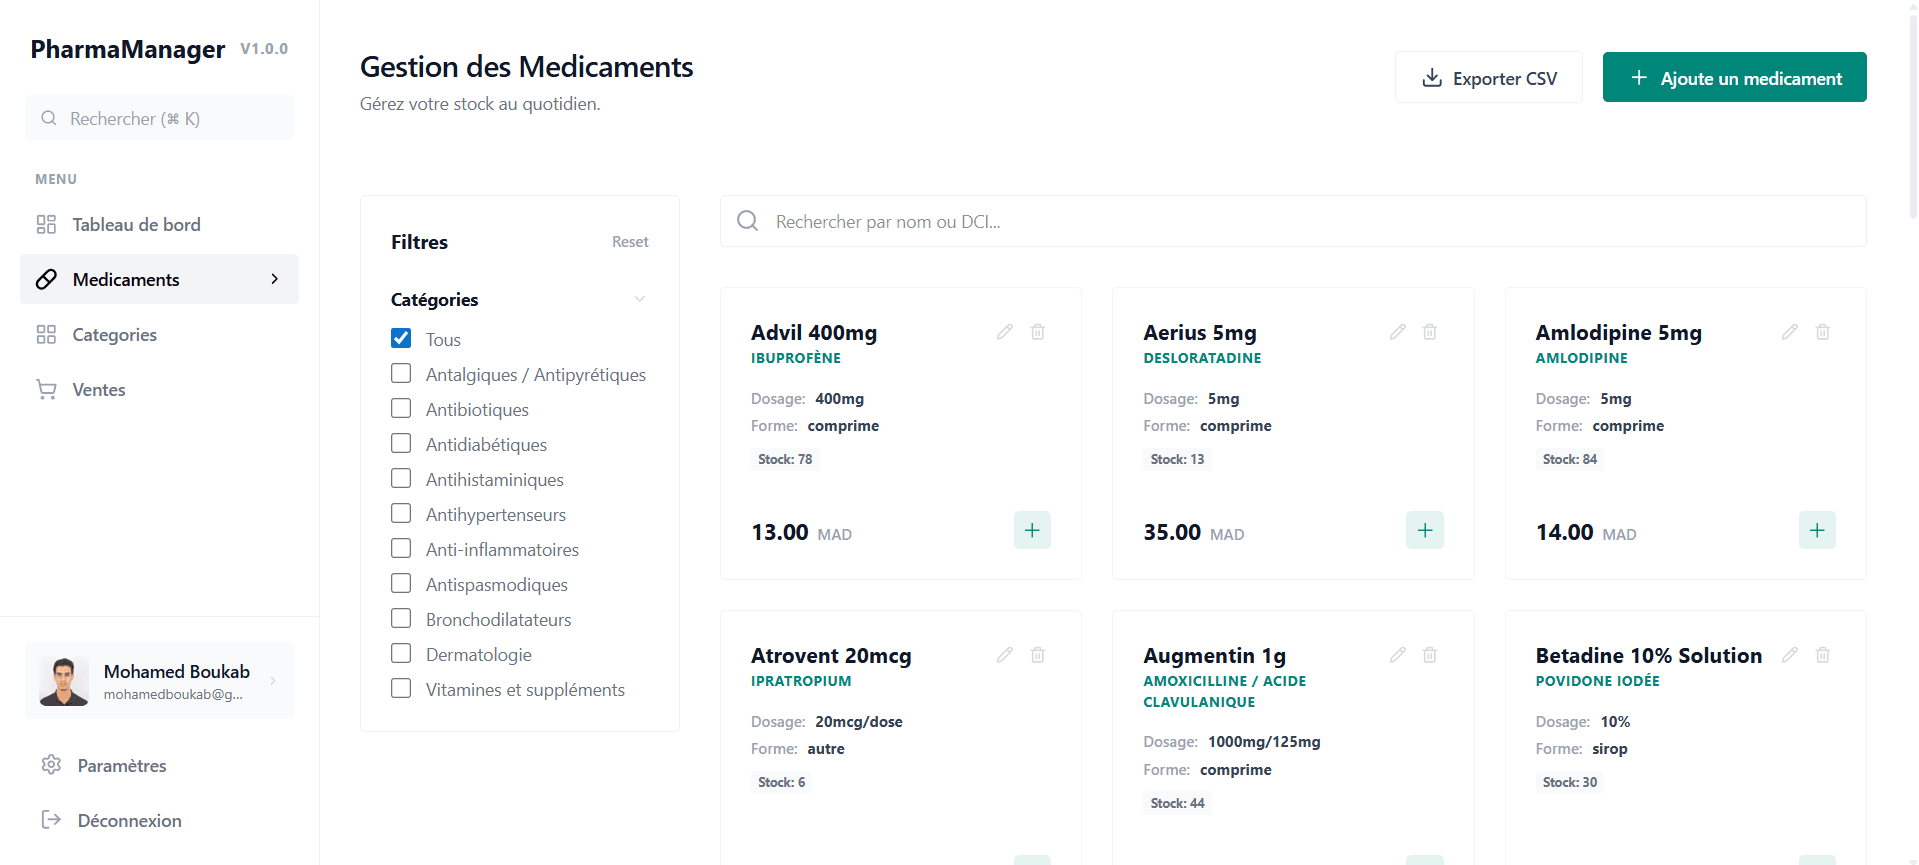
Task: Click the POVIDONE IODÉE label
Action: [1597, 681]
